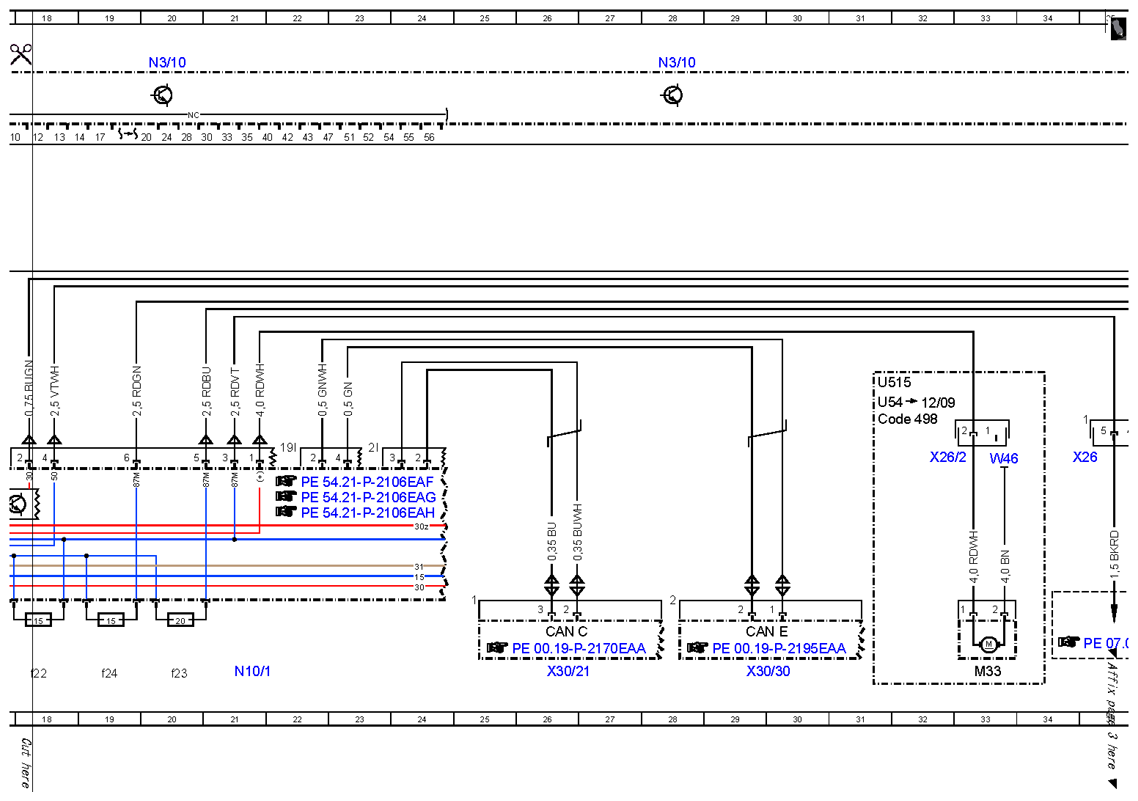This screenshot has height=801, width=1138.
Task: Click the f24 fuse symbol
Action: [111, 620]
